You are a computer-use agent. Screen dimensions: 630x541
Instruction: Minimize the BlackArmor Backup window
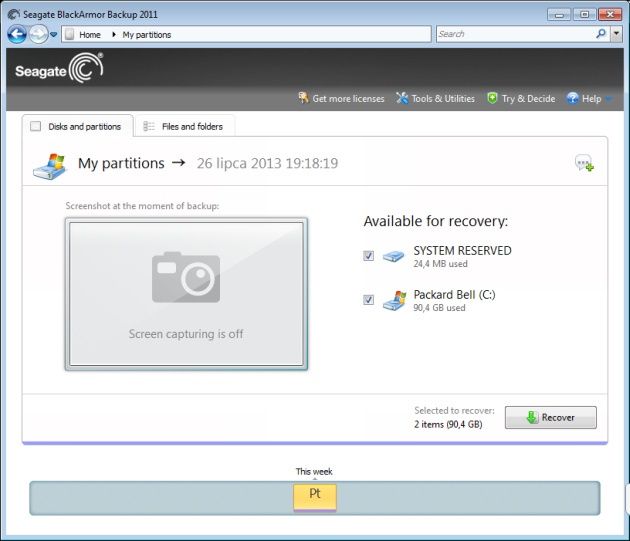pos(558,14)
